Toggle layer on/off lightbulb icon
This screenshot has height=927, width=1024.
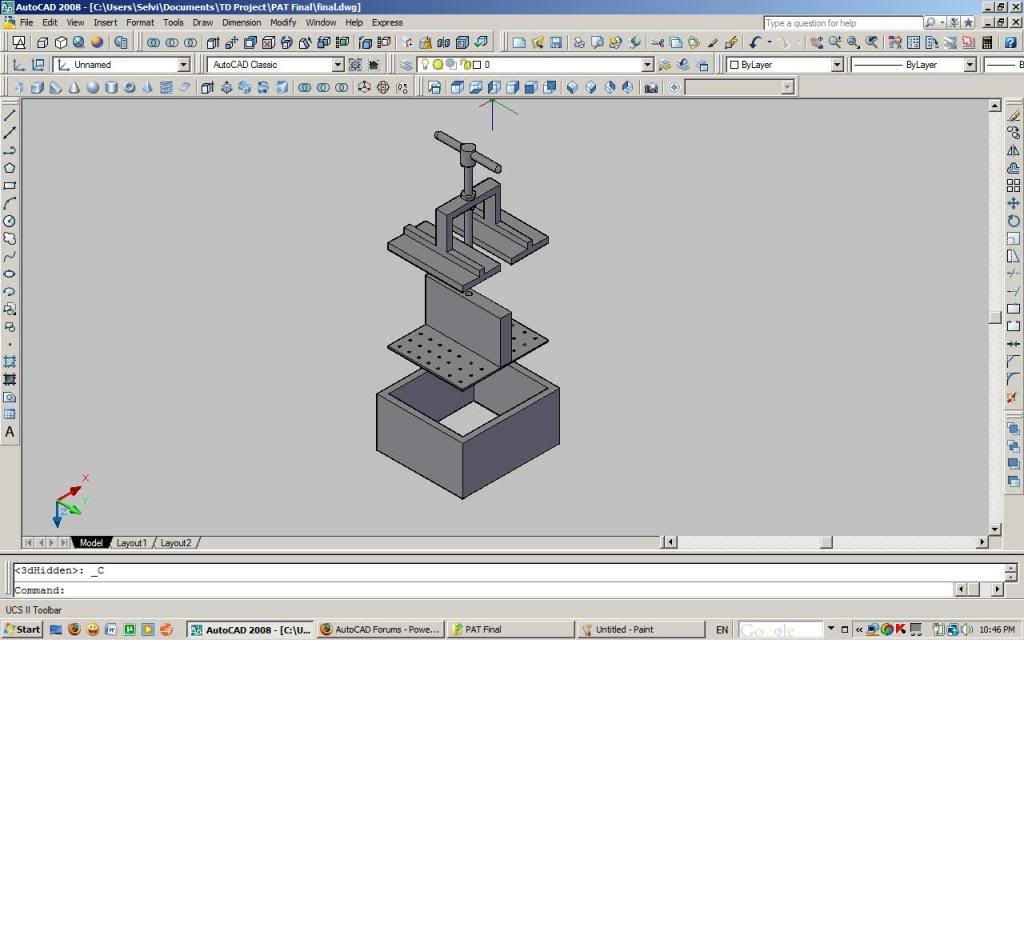[424, 65]
